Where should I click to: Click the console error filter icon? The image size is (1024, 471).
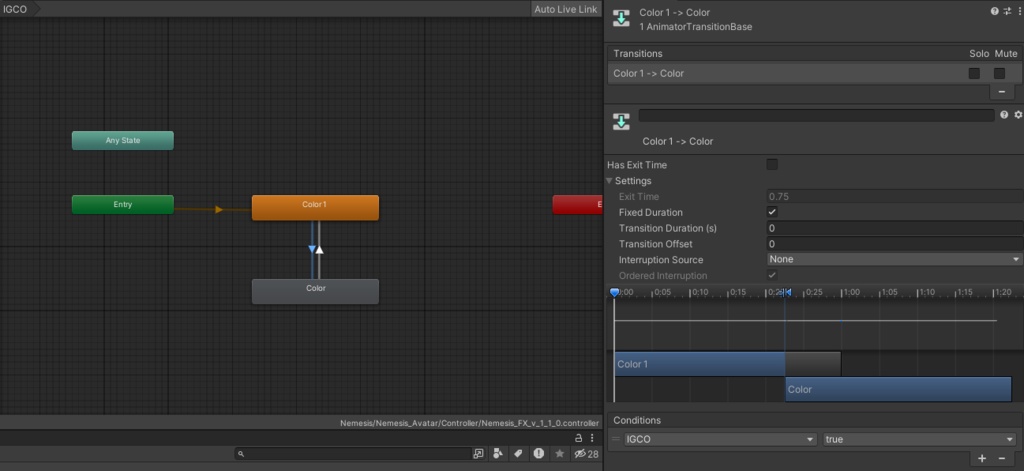tap(539, 454)
